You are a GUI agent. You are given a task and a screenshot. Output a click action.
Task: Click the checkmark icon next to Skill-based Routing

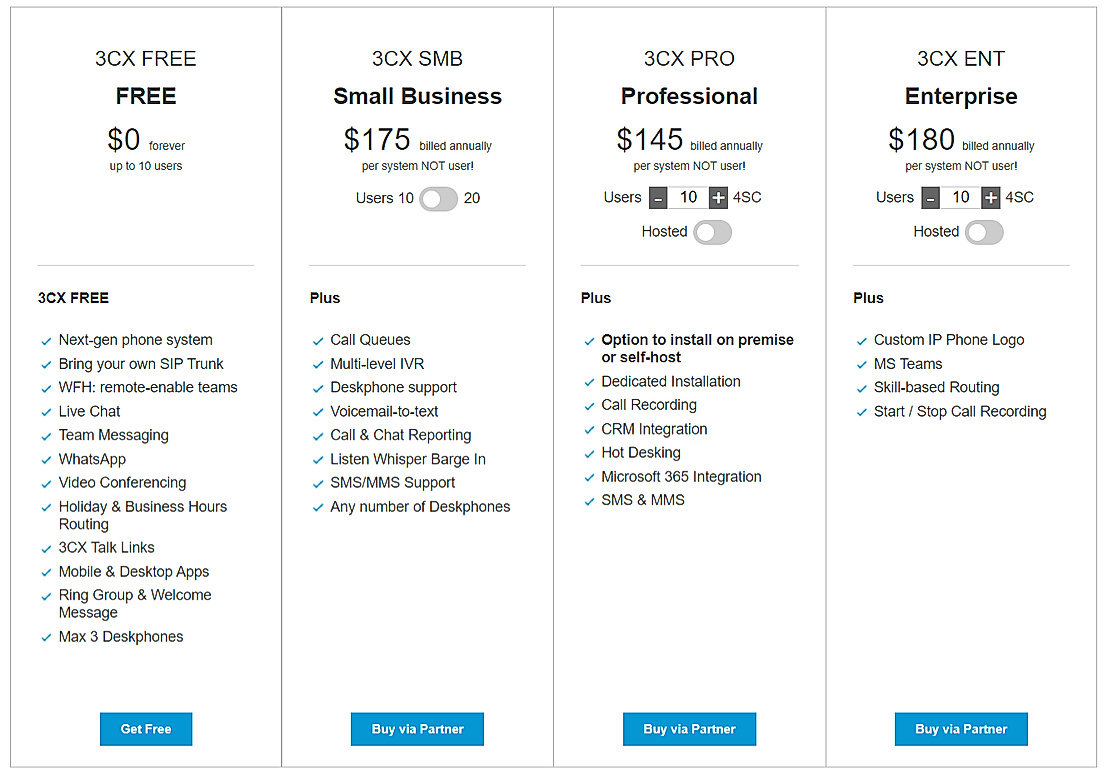[862, 387]
